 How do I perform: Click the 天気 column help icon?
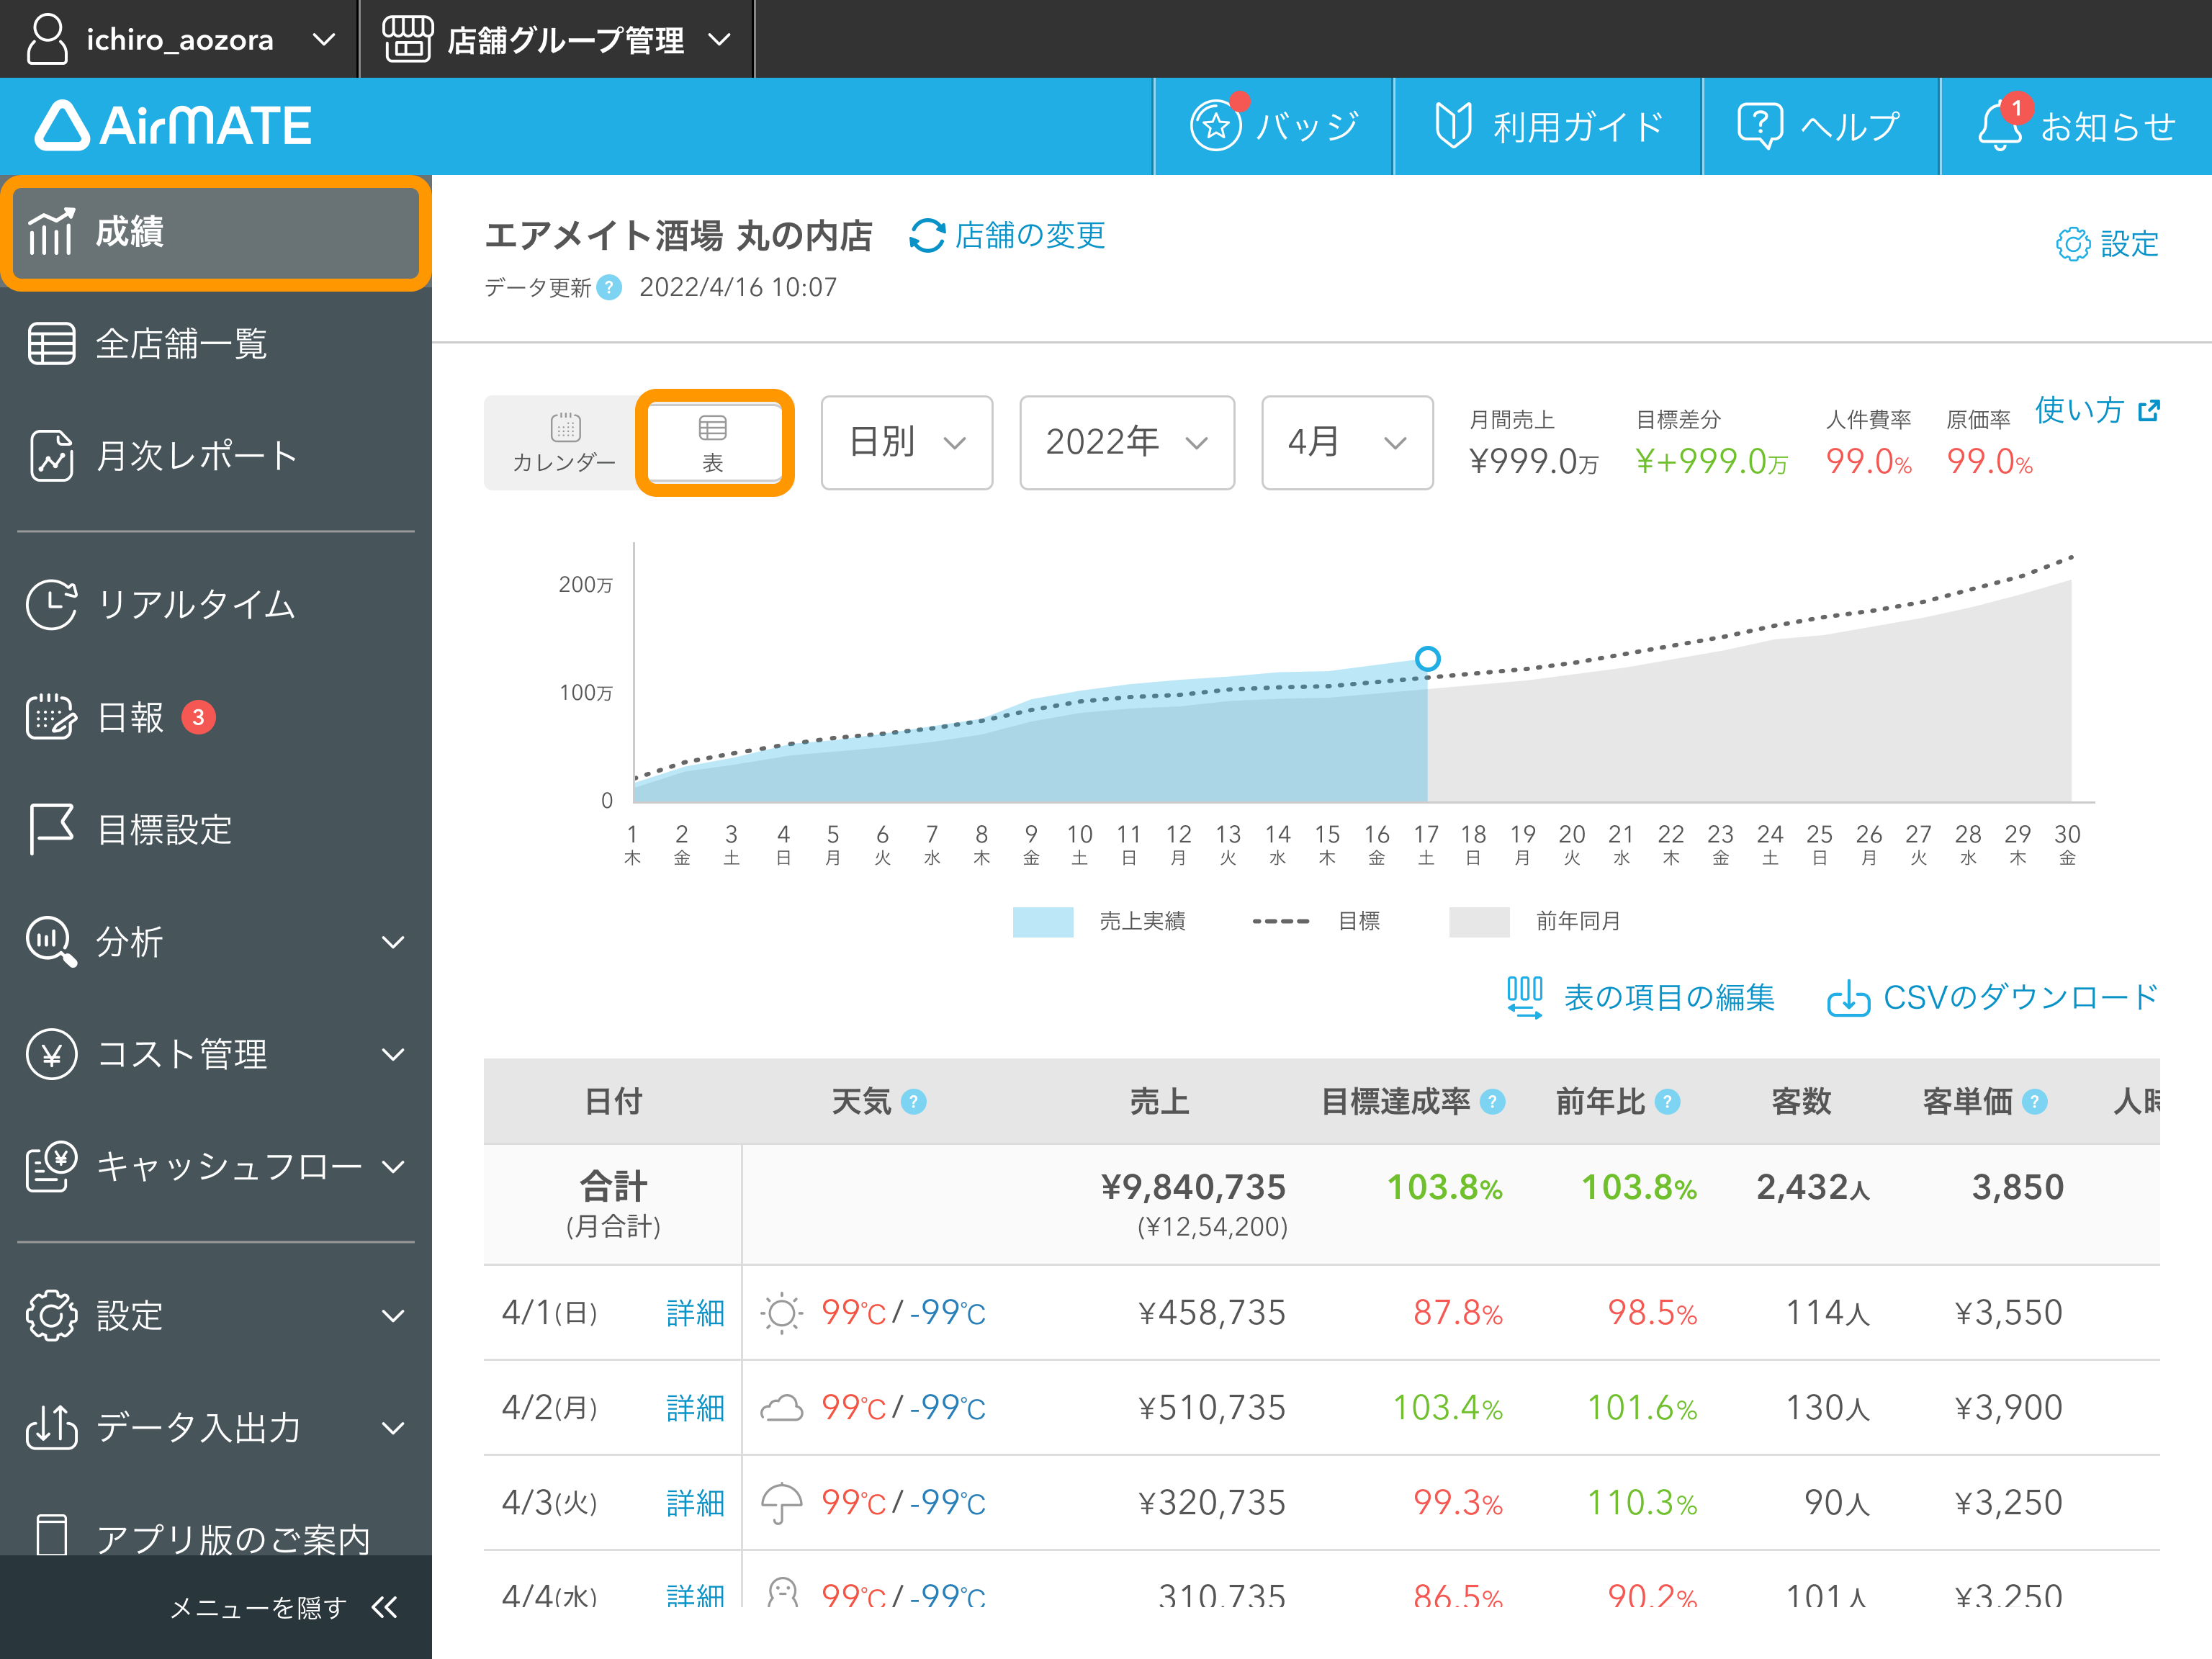(913, 1102)
